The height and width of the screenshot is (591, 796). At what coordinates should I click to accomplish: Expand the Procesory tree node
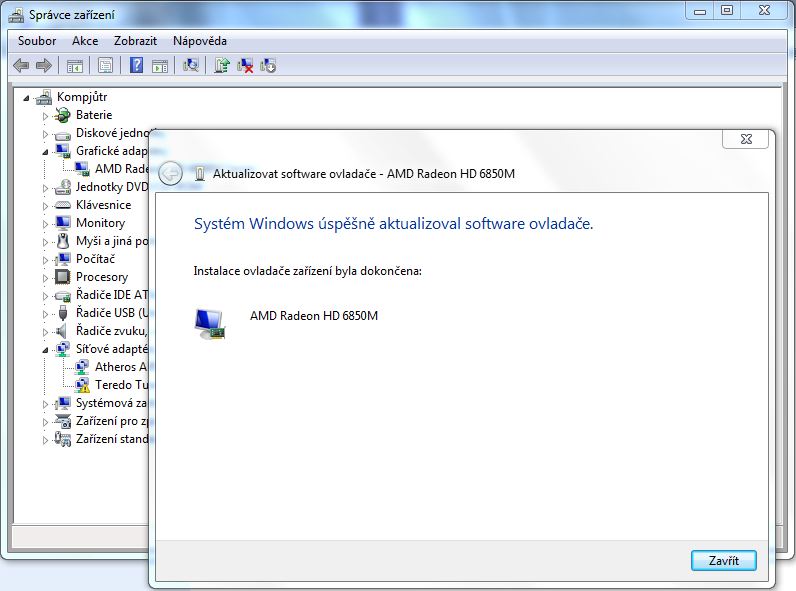click(45, 277)
